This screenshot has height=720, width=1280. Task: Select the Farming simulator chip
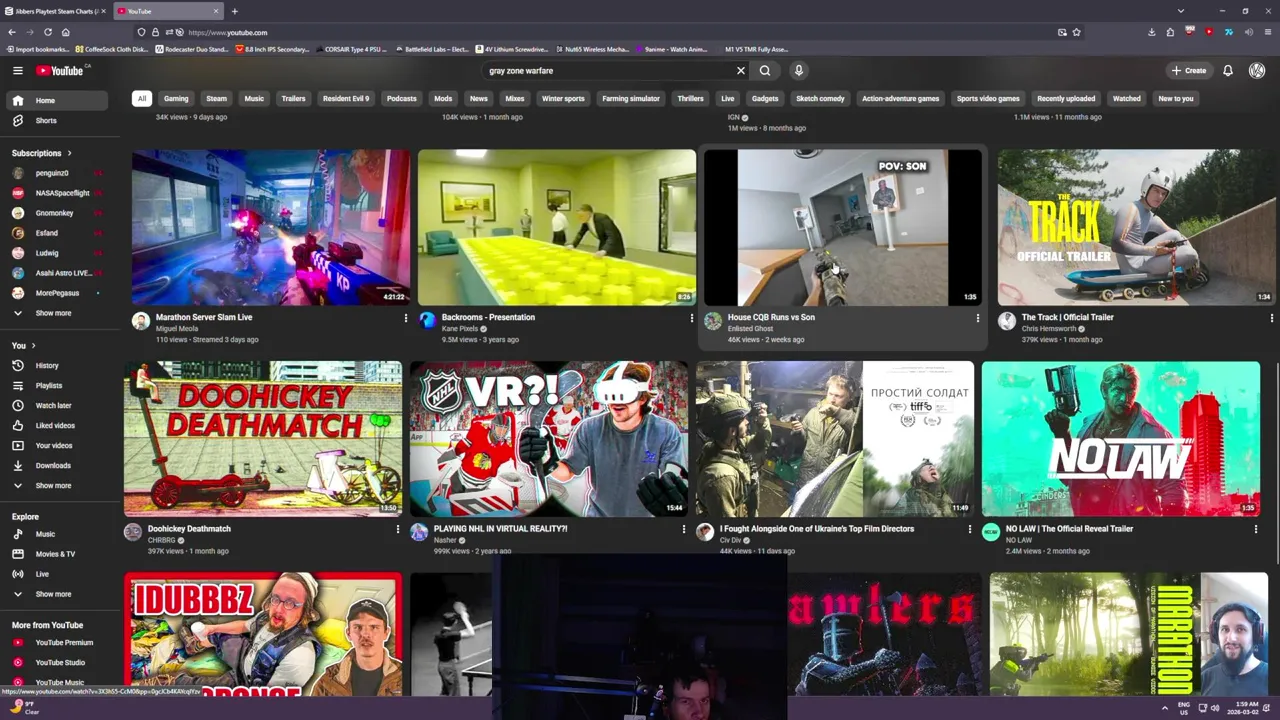click(631, 99)
